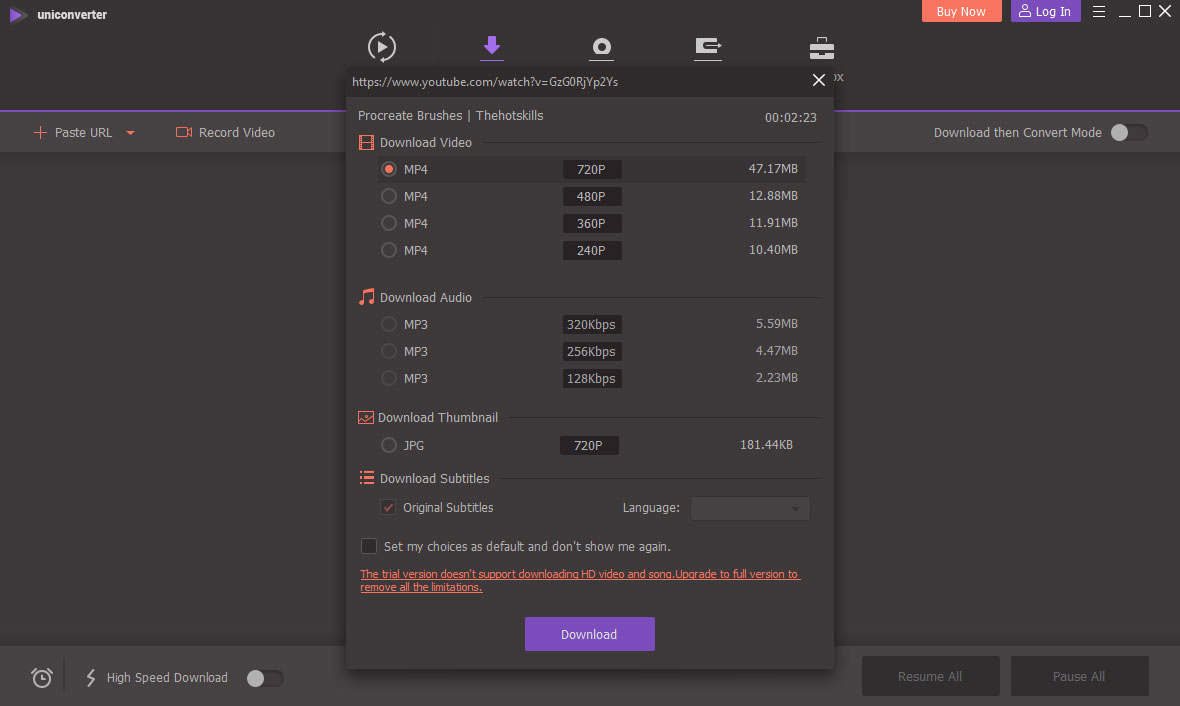Click the 00:02:23 duration text
The image size is (1180, 706).
point(790,117)
